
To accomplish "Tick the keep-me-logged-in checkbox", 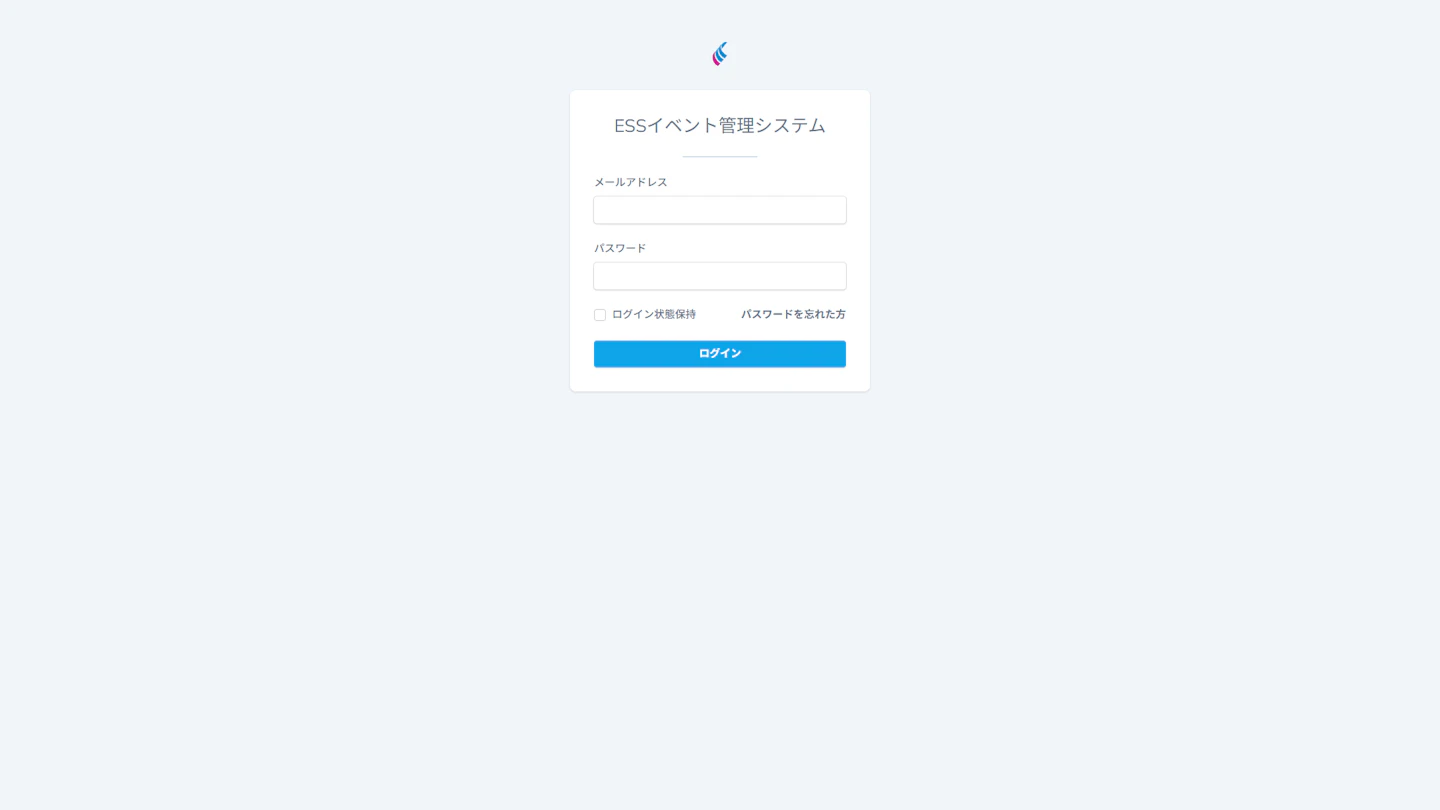I will 600,315.
